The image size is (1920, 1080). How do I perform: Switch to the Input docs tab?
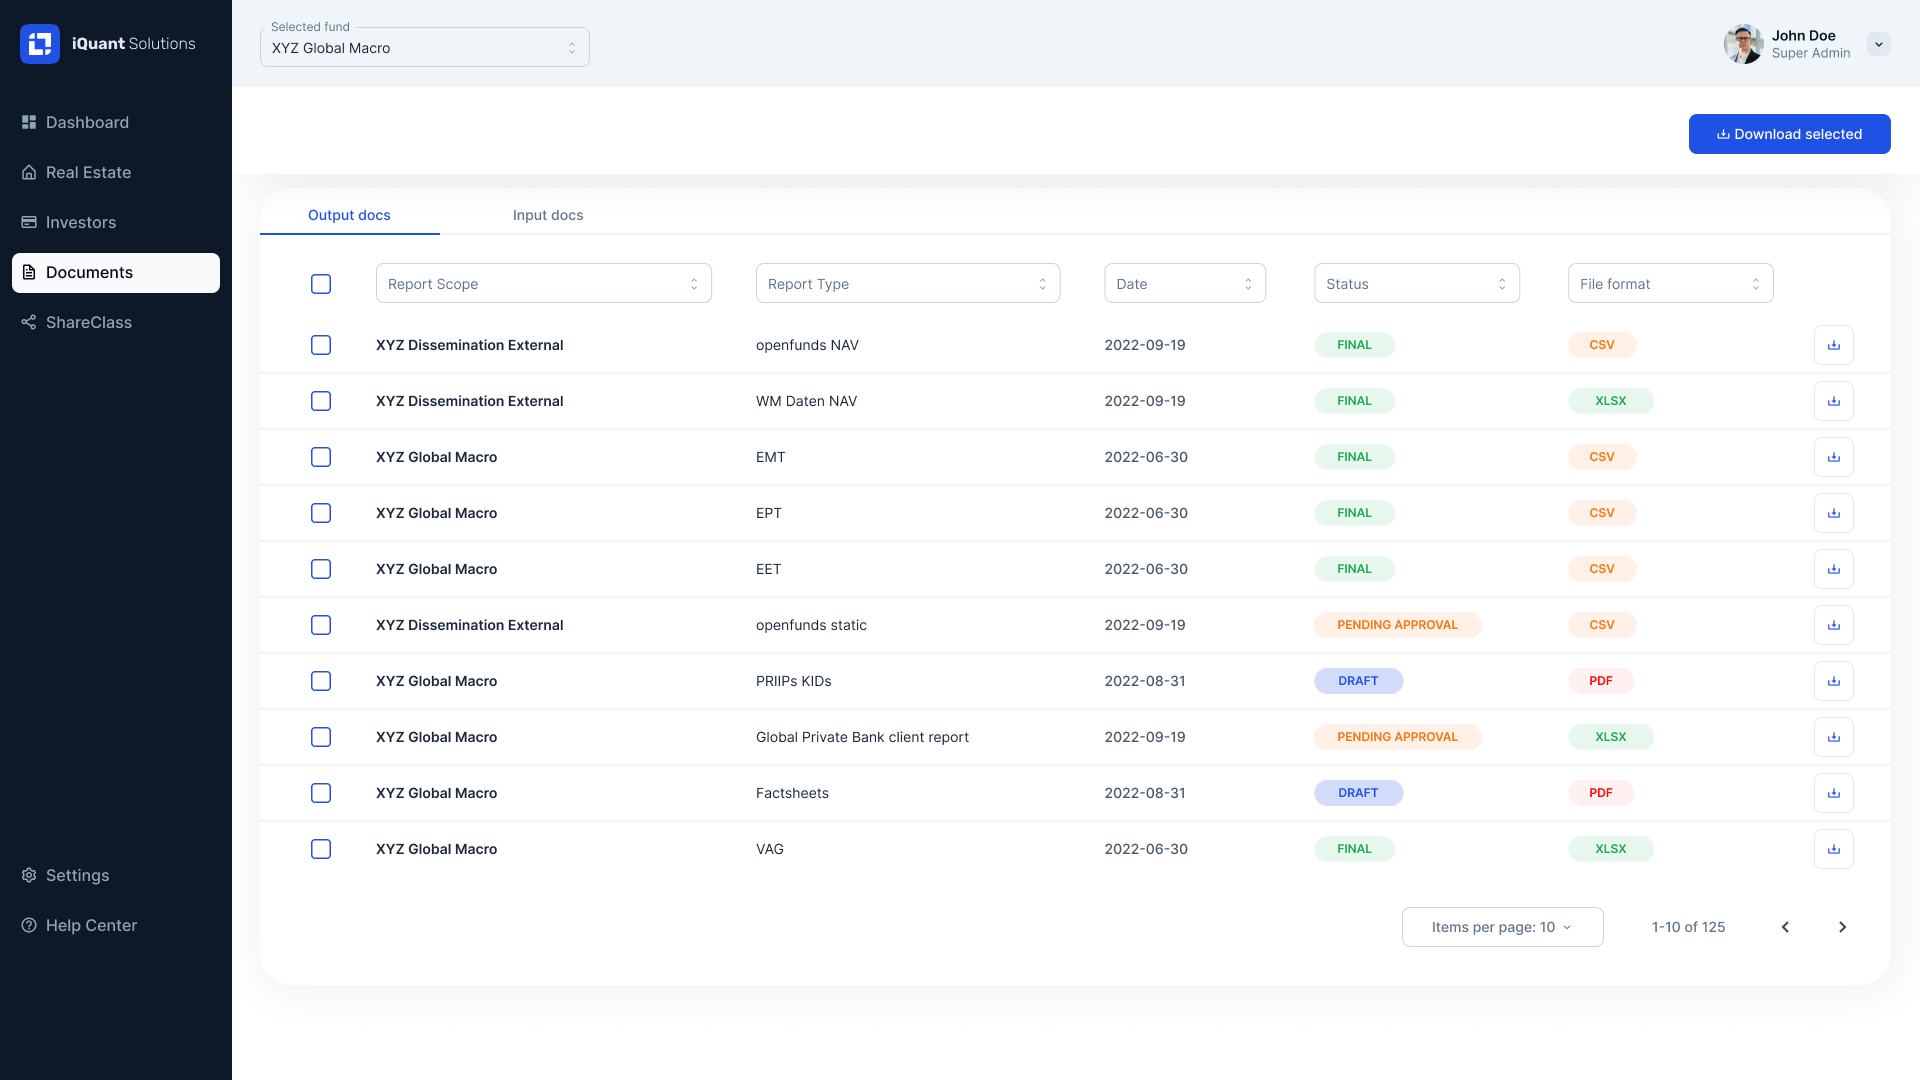548,215
